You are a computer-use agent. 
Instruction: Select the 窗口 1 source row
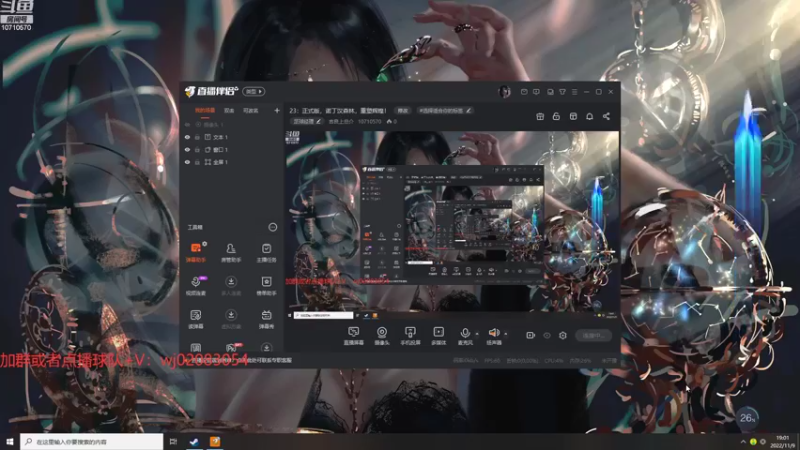point(232,150)
